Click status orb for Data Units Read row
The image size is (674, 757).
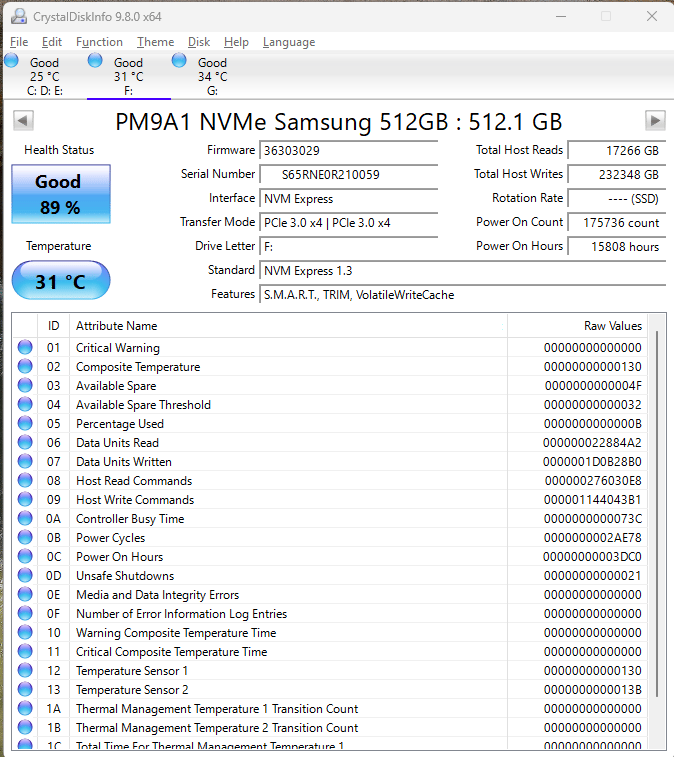click(25, 442)
